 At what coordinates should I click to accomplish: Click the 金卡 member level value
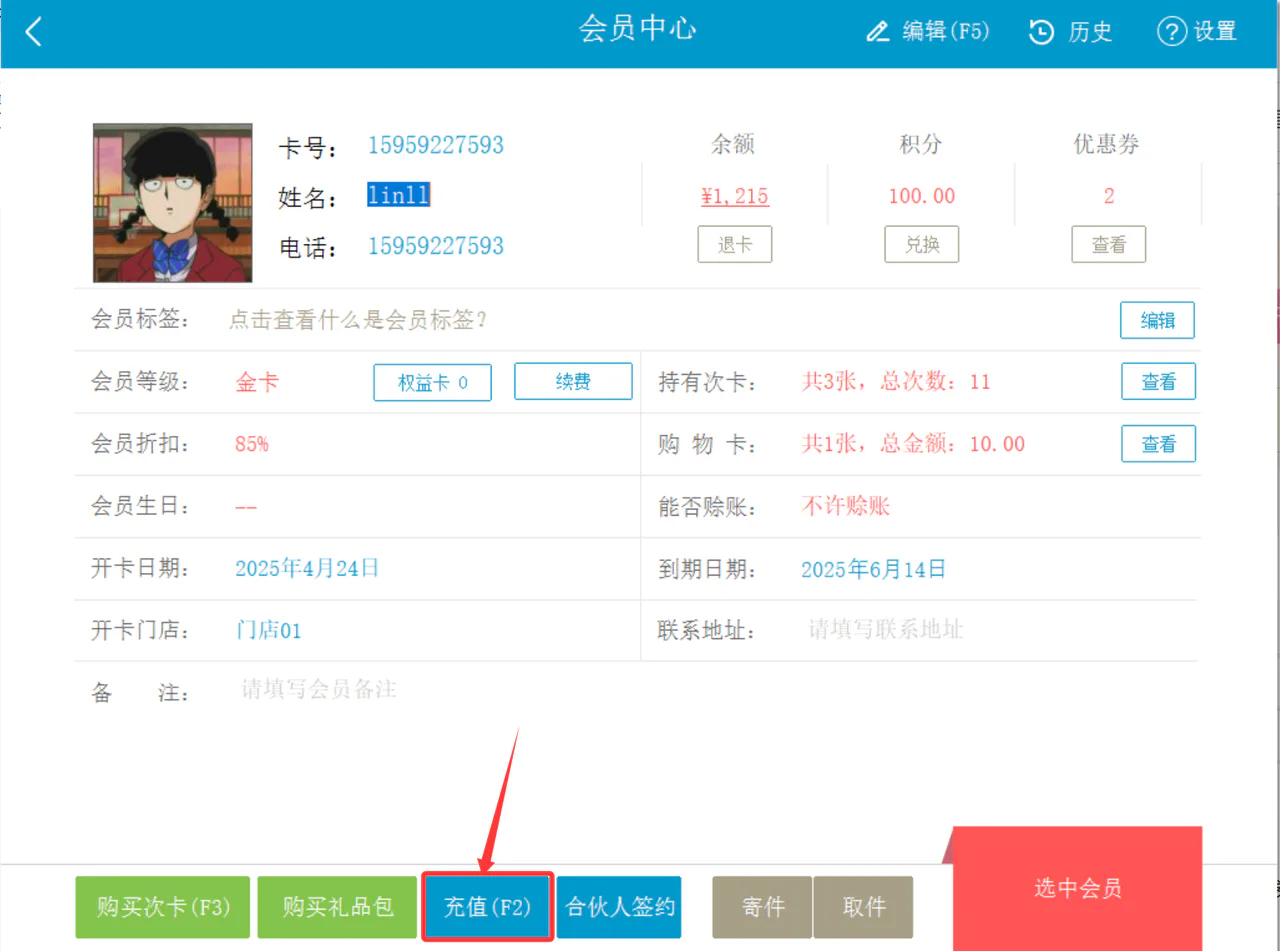tap(257, 382)
